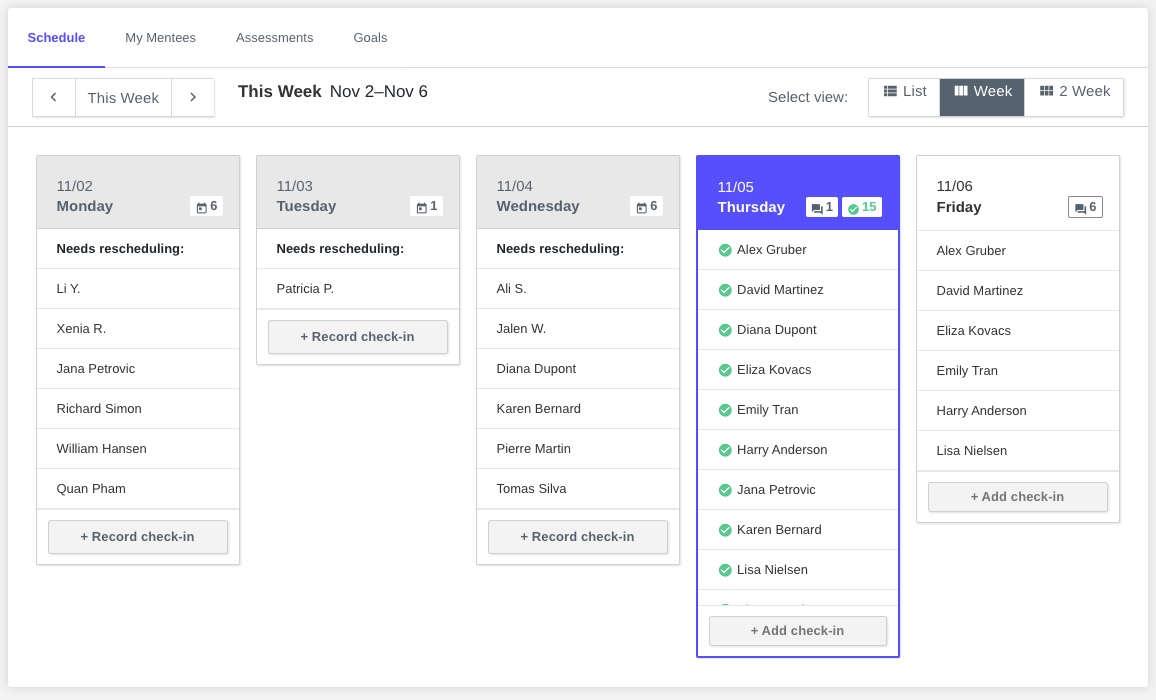The height and width of the screenshot is (700, 1156).
Task: Open the My Mentees tab
Action: click(160, 38)
